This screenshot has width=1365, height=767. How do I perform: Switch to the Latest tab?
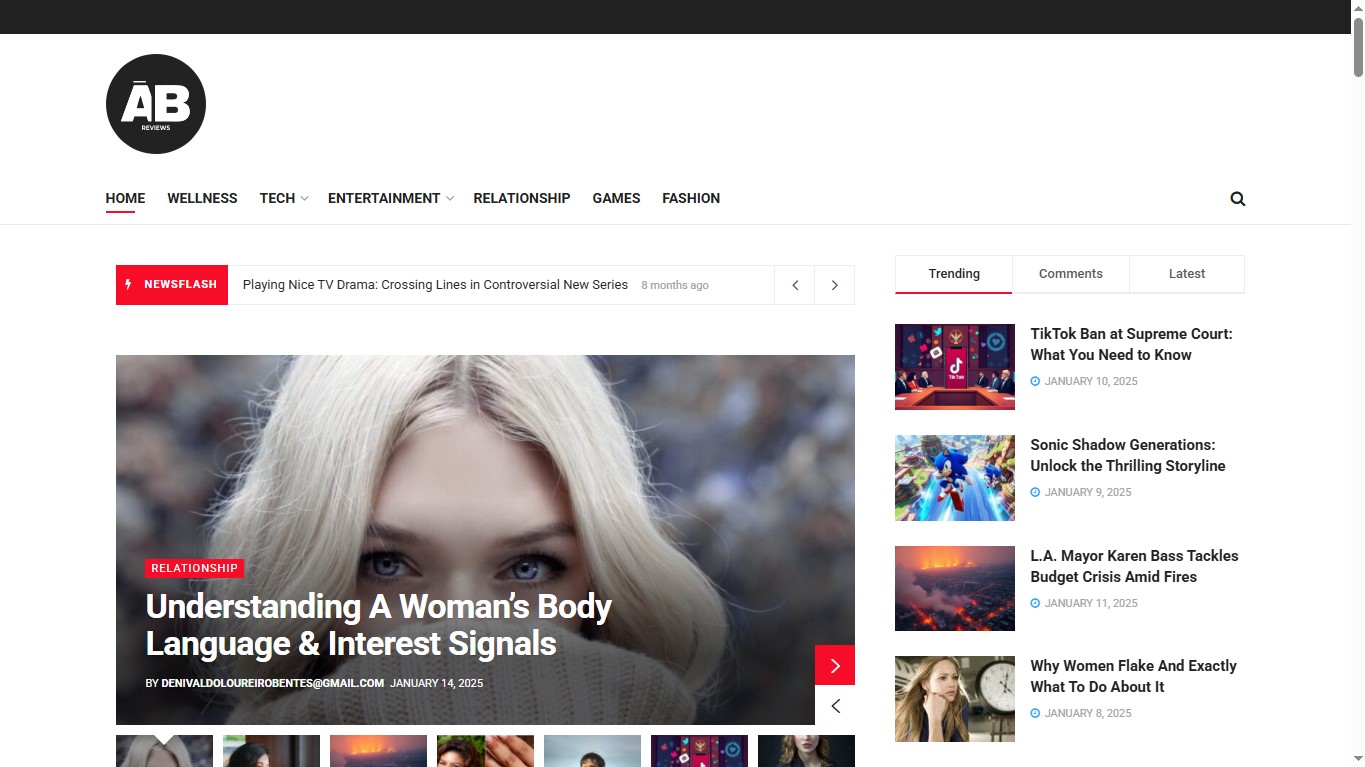pyautogui.click(x=1187, y=274)
